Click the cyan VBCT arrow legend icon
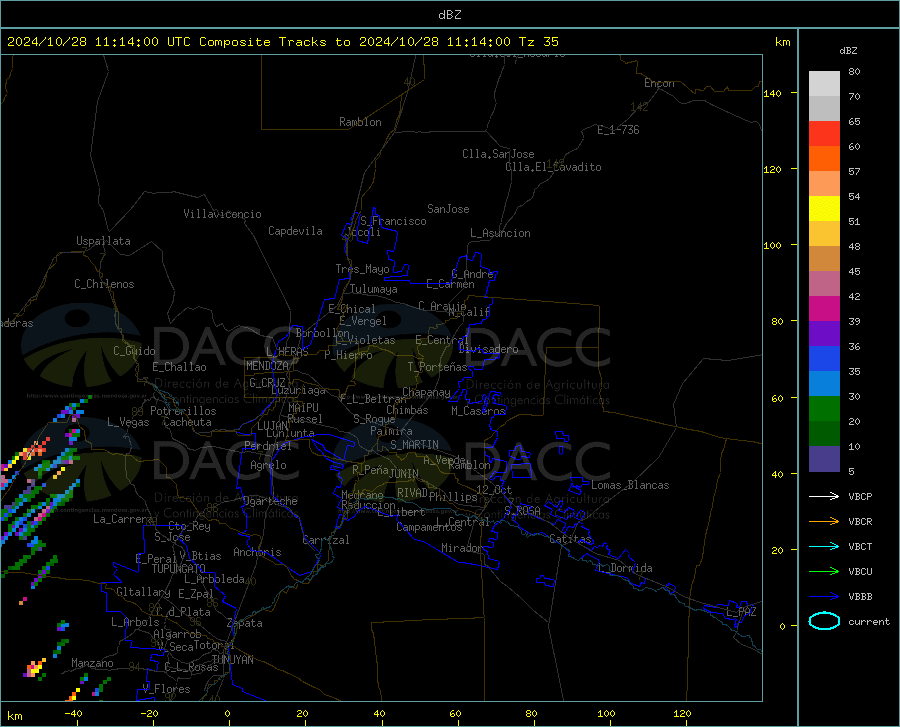This screenshot has width=900, height=727. click(x=824, y=546)
